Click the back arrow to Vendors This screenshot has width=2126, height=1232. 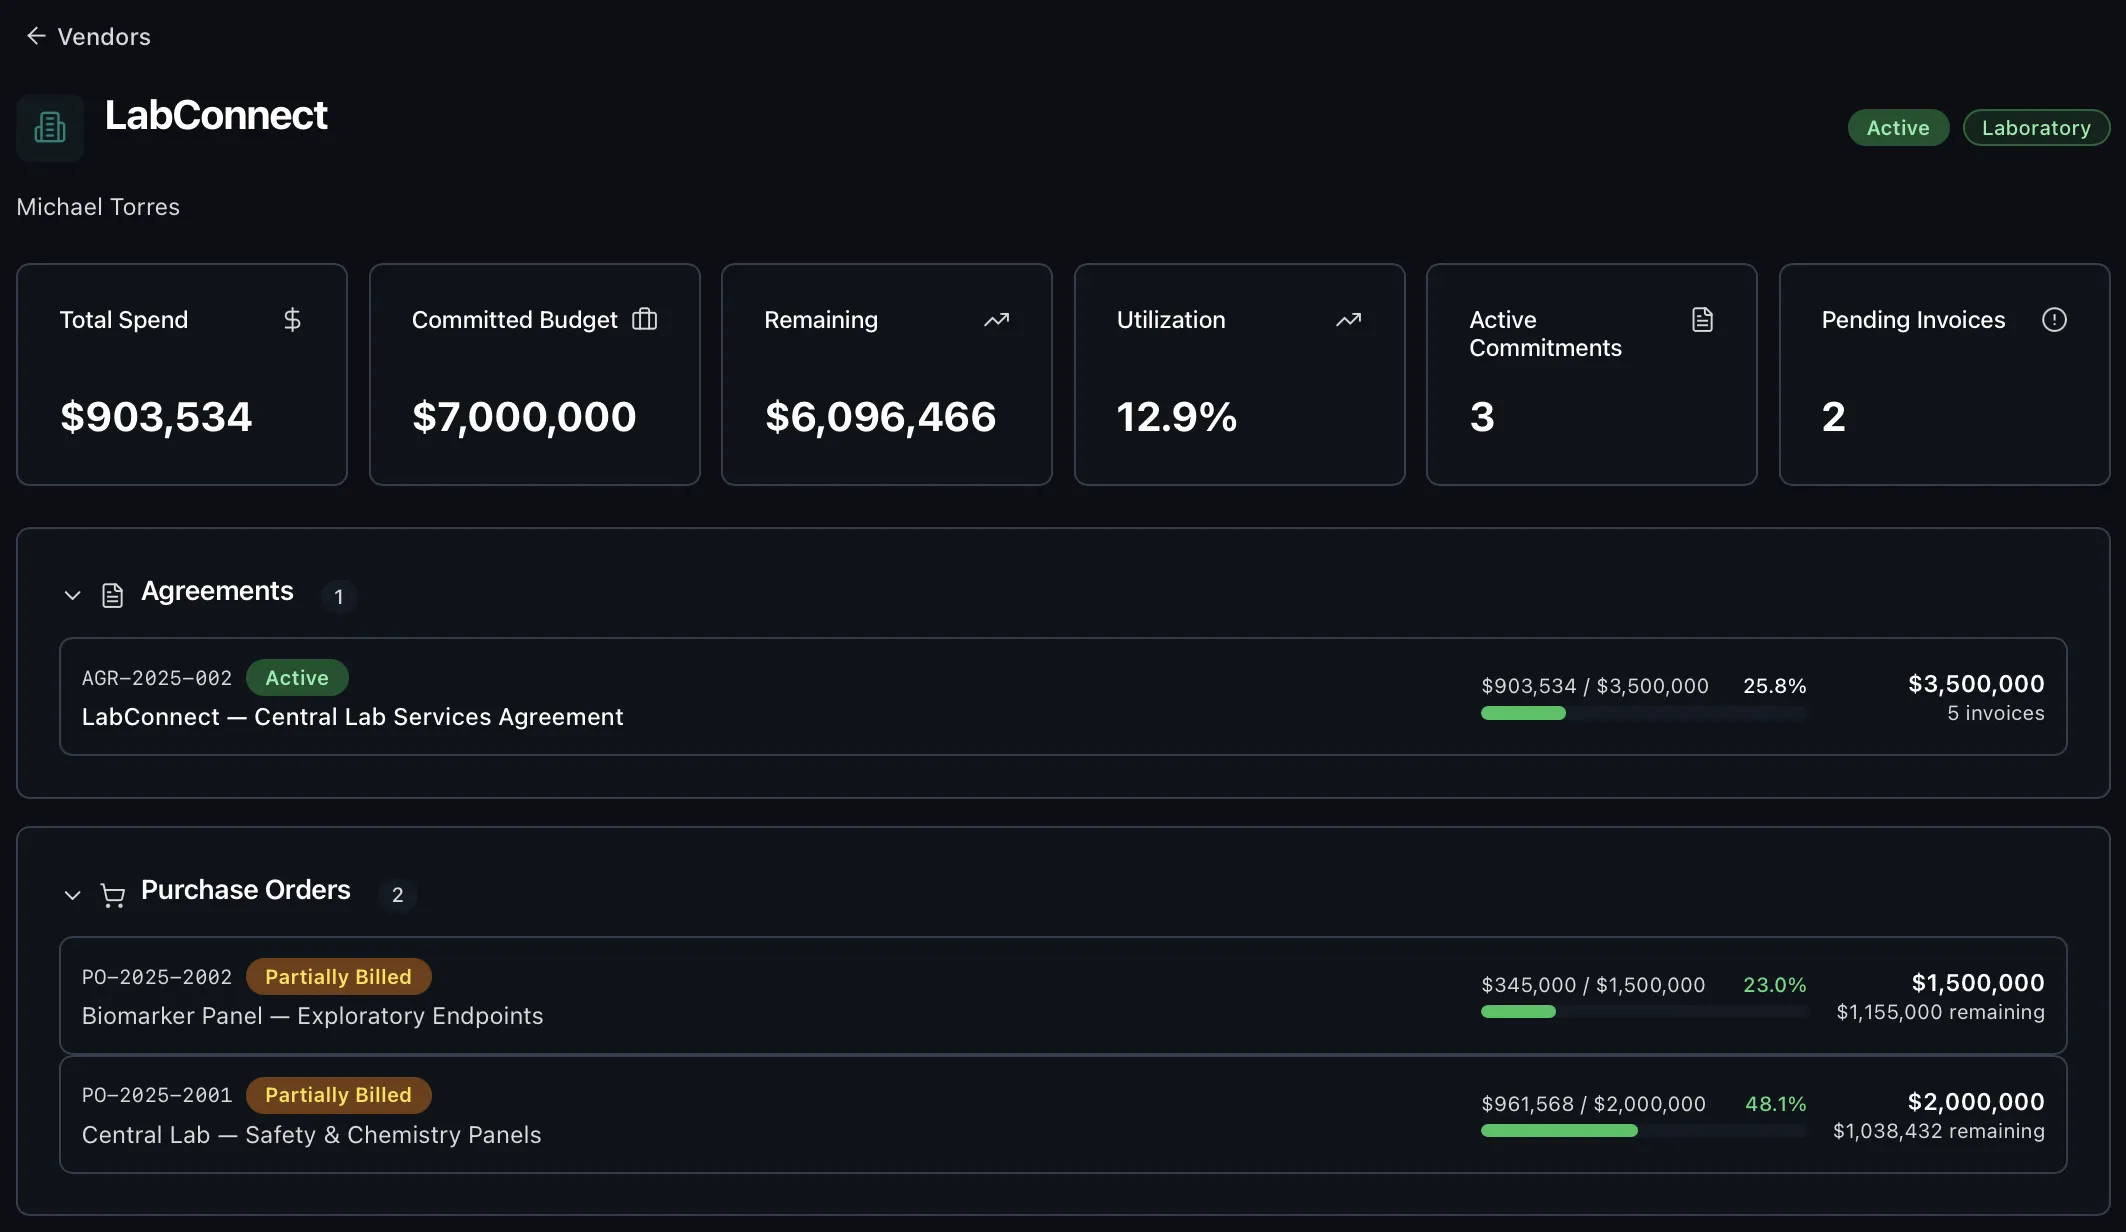36,35
